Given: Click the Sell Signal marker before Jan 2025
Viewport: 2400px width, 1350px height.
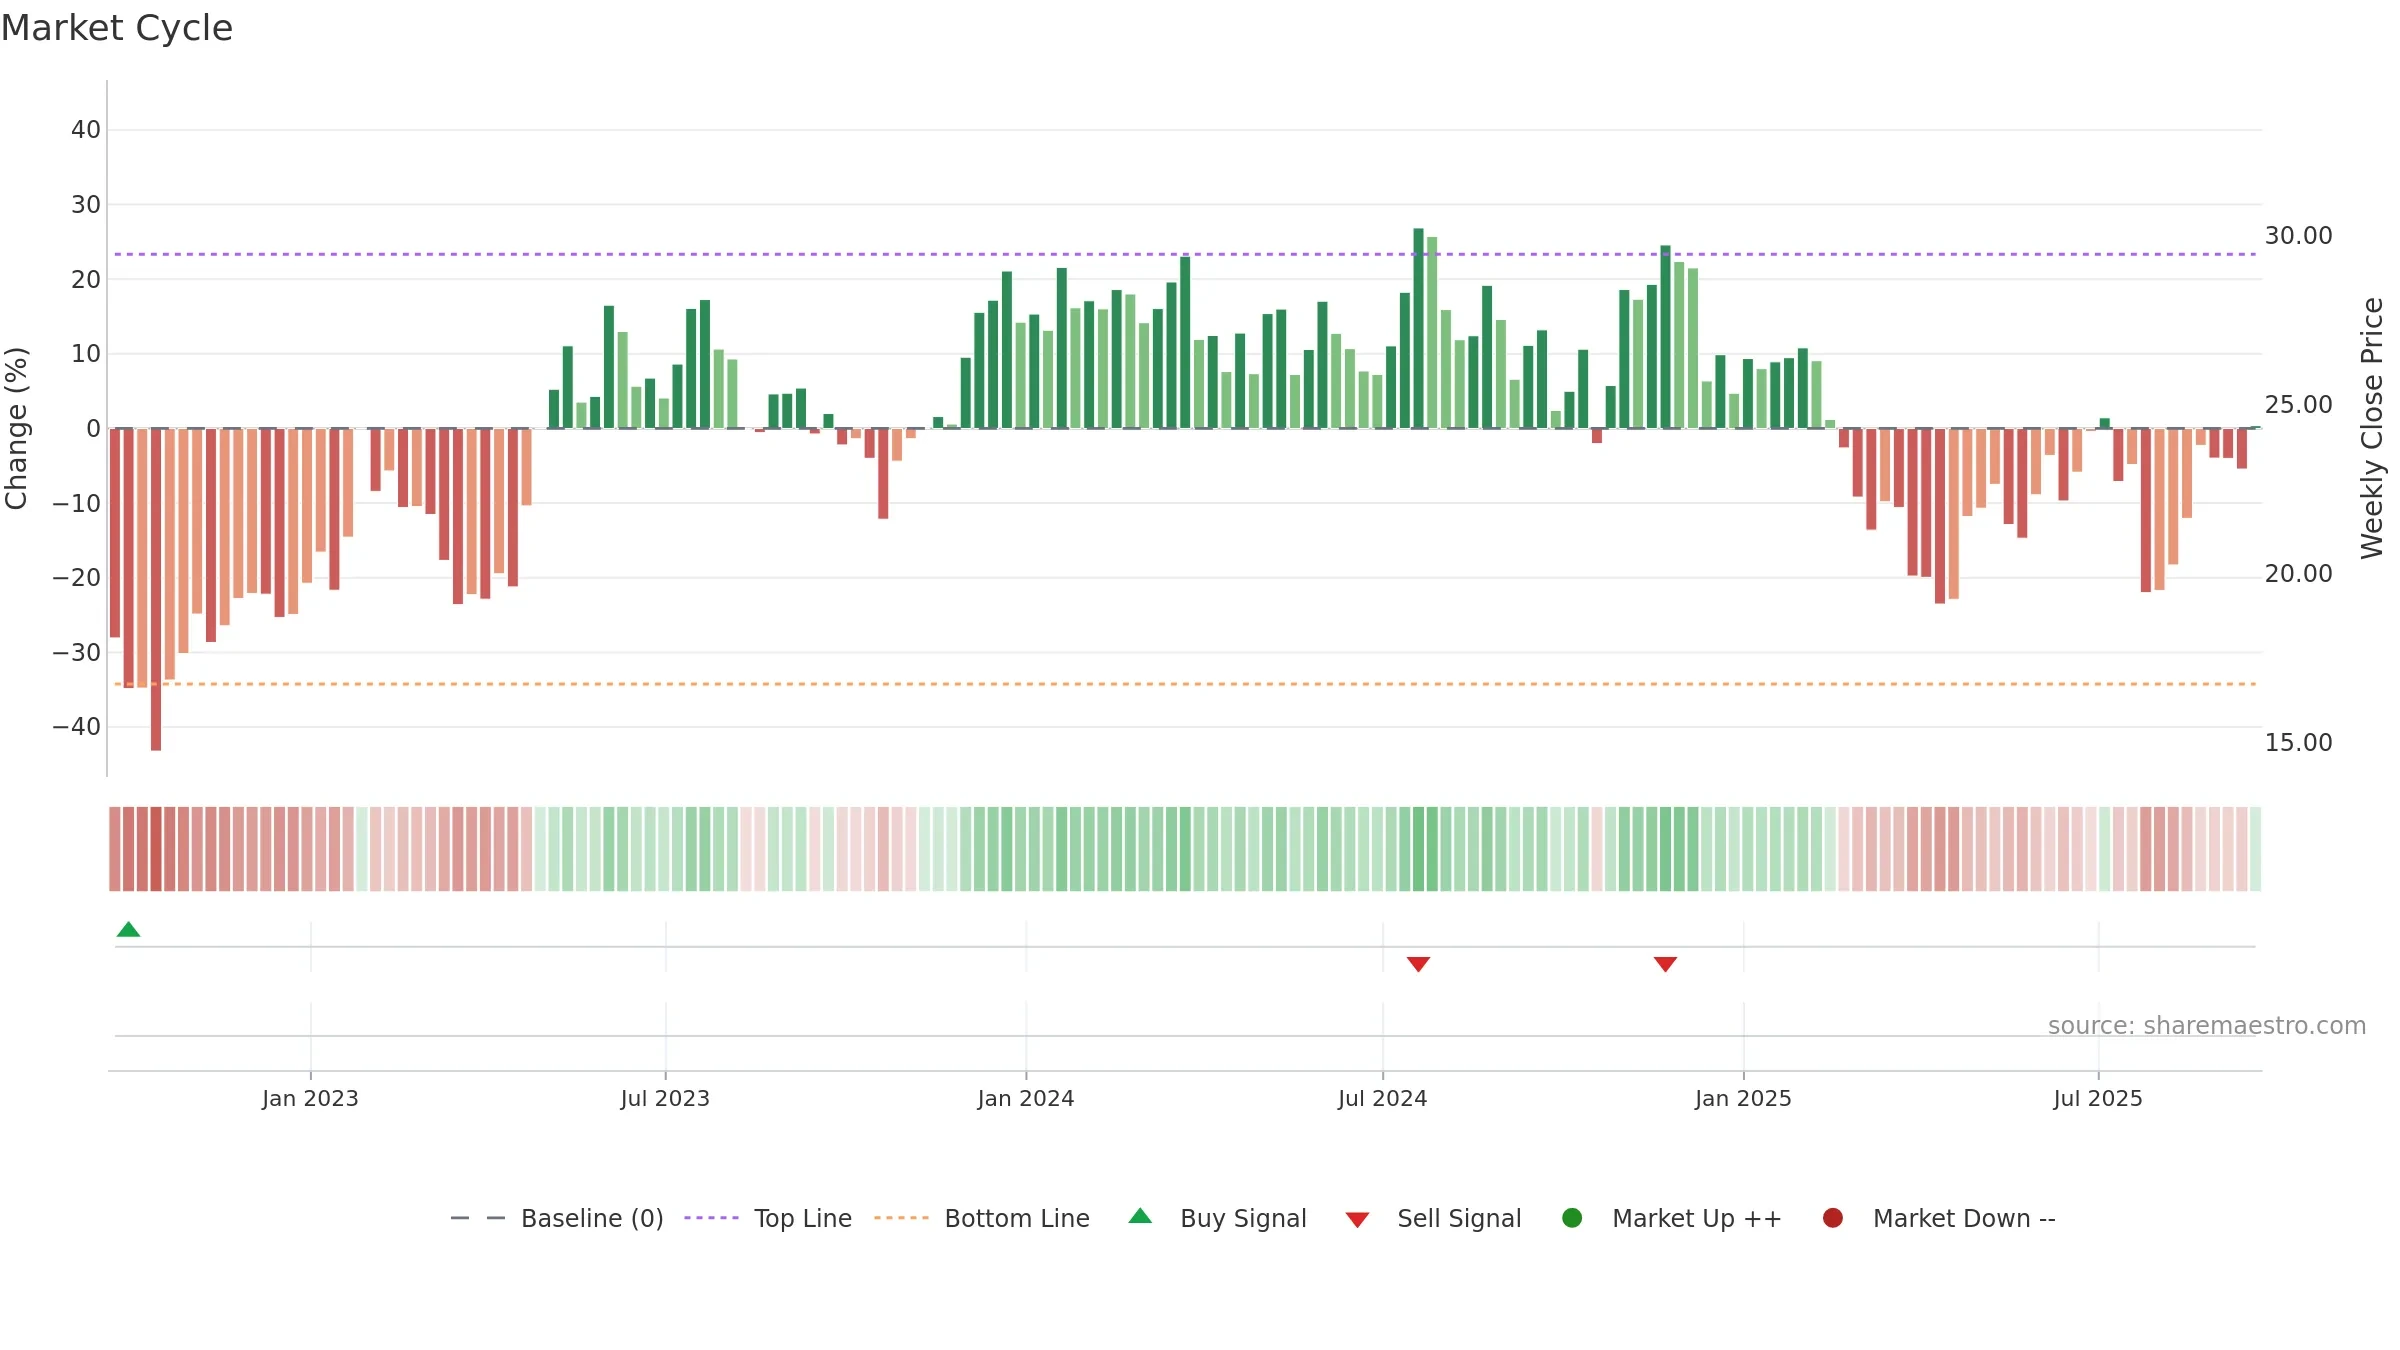Looking at the screenshot, I should (x=1665, y=964).
